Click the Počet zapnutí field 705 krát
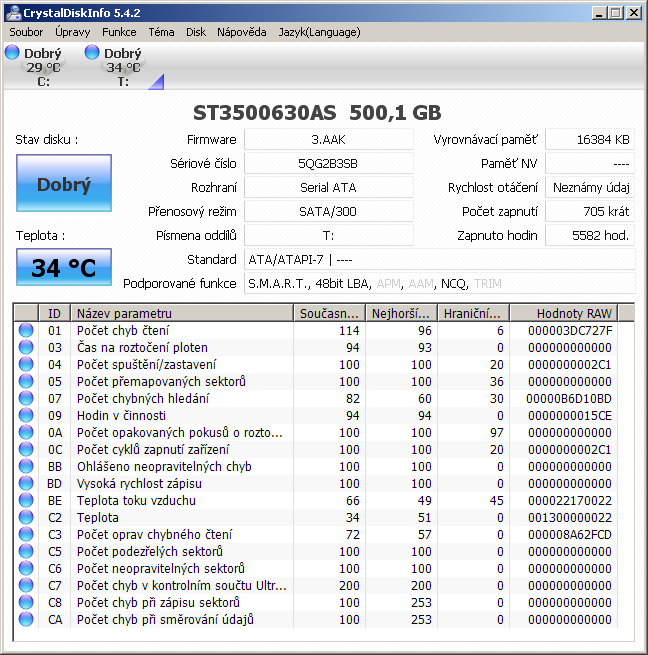This screenshot has height=655, width=648. coord(590,212)
